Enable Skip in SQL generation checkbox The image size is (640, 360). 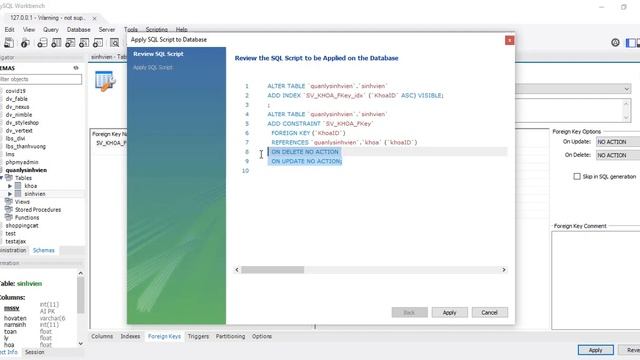[x=577, y=176]
